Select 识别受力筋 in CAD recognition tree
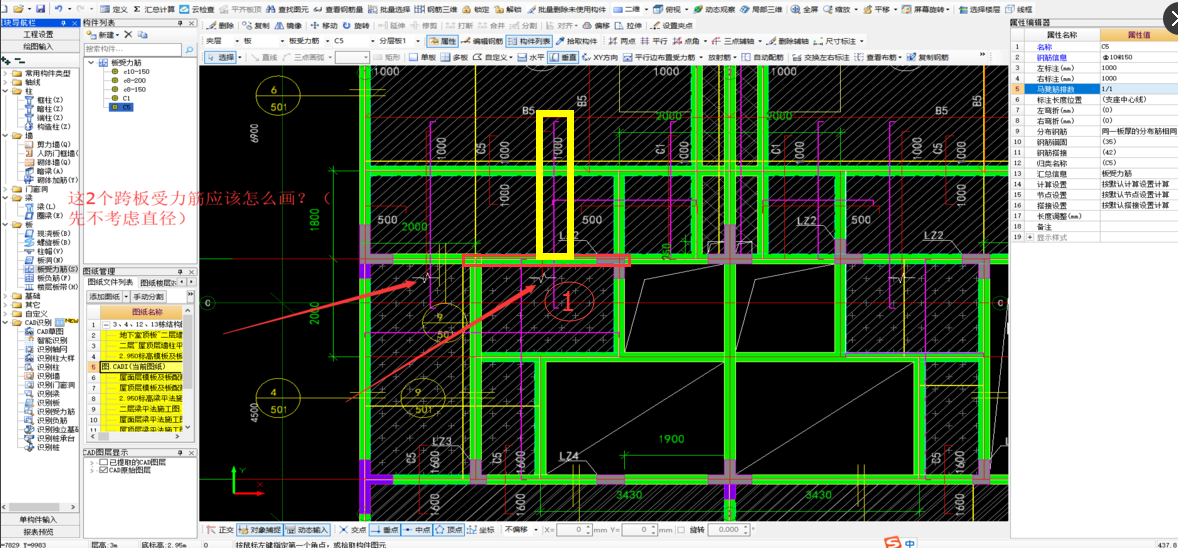The image size is (1178, 548). 50,411
